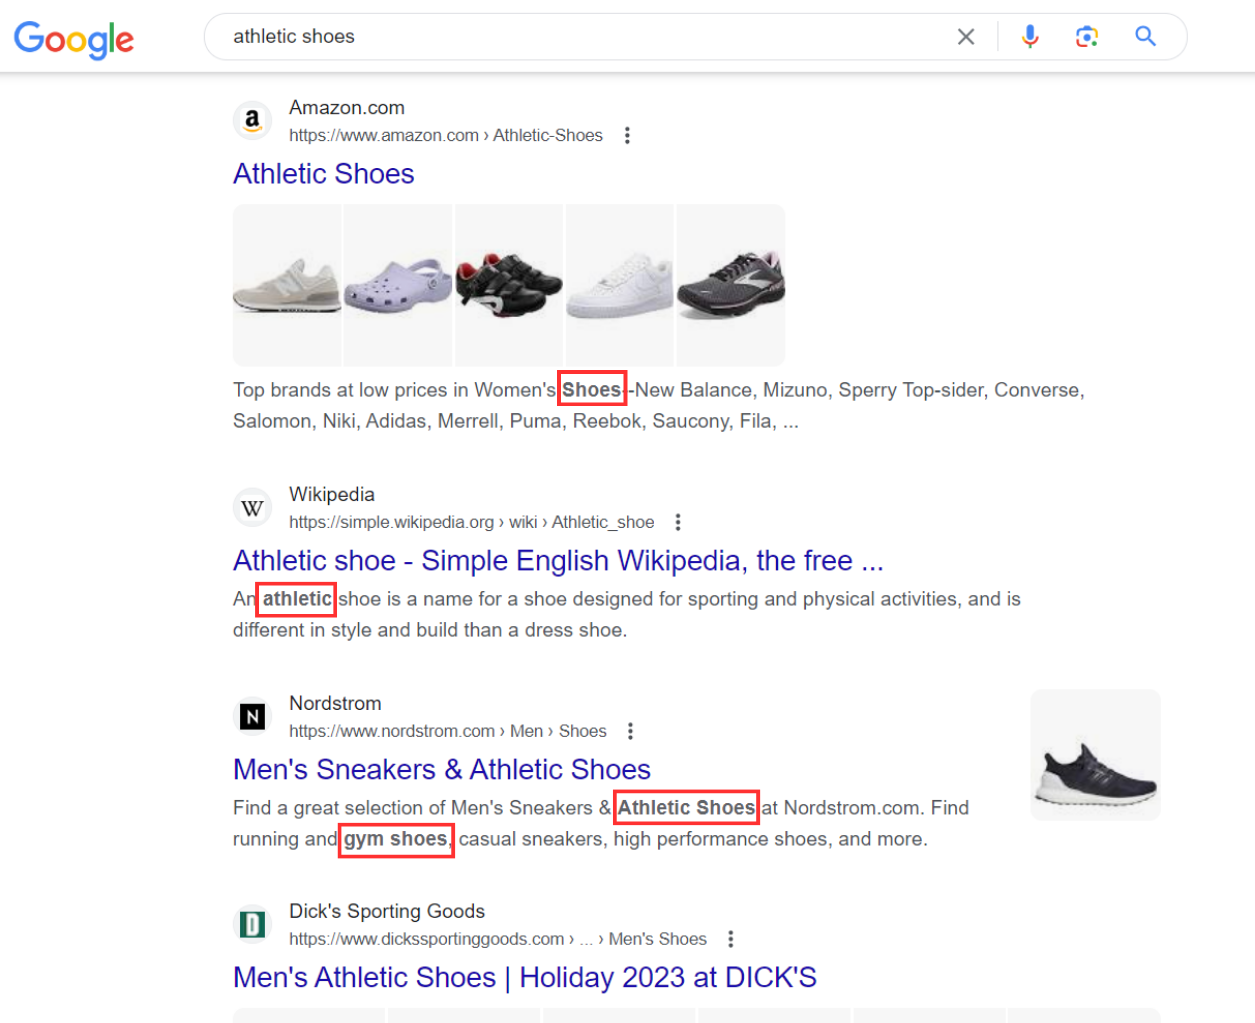This screenshot has width=1255, height=1023.
Task: Click the Amazon favicon beside Amazon.com
Action: (252, 120)
